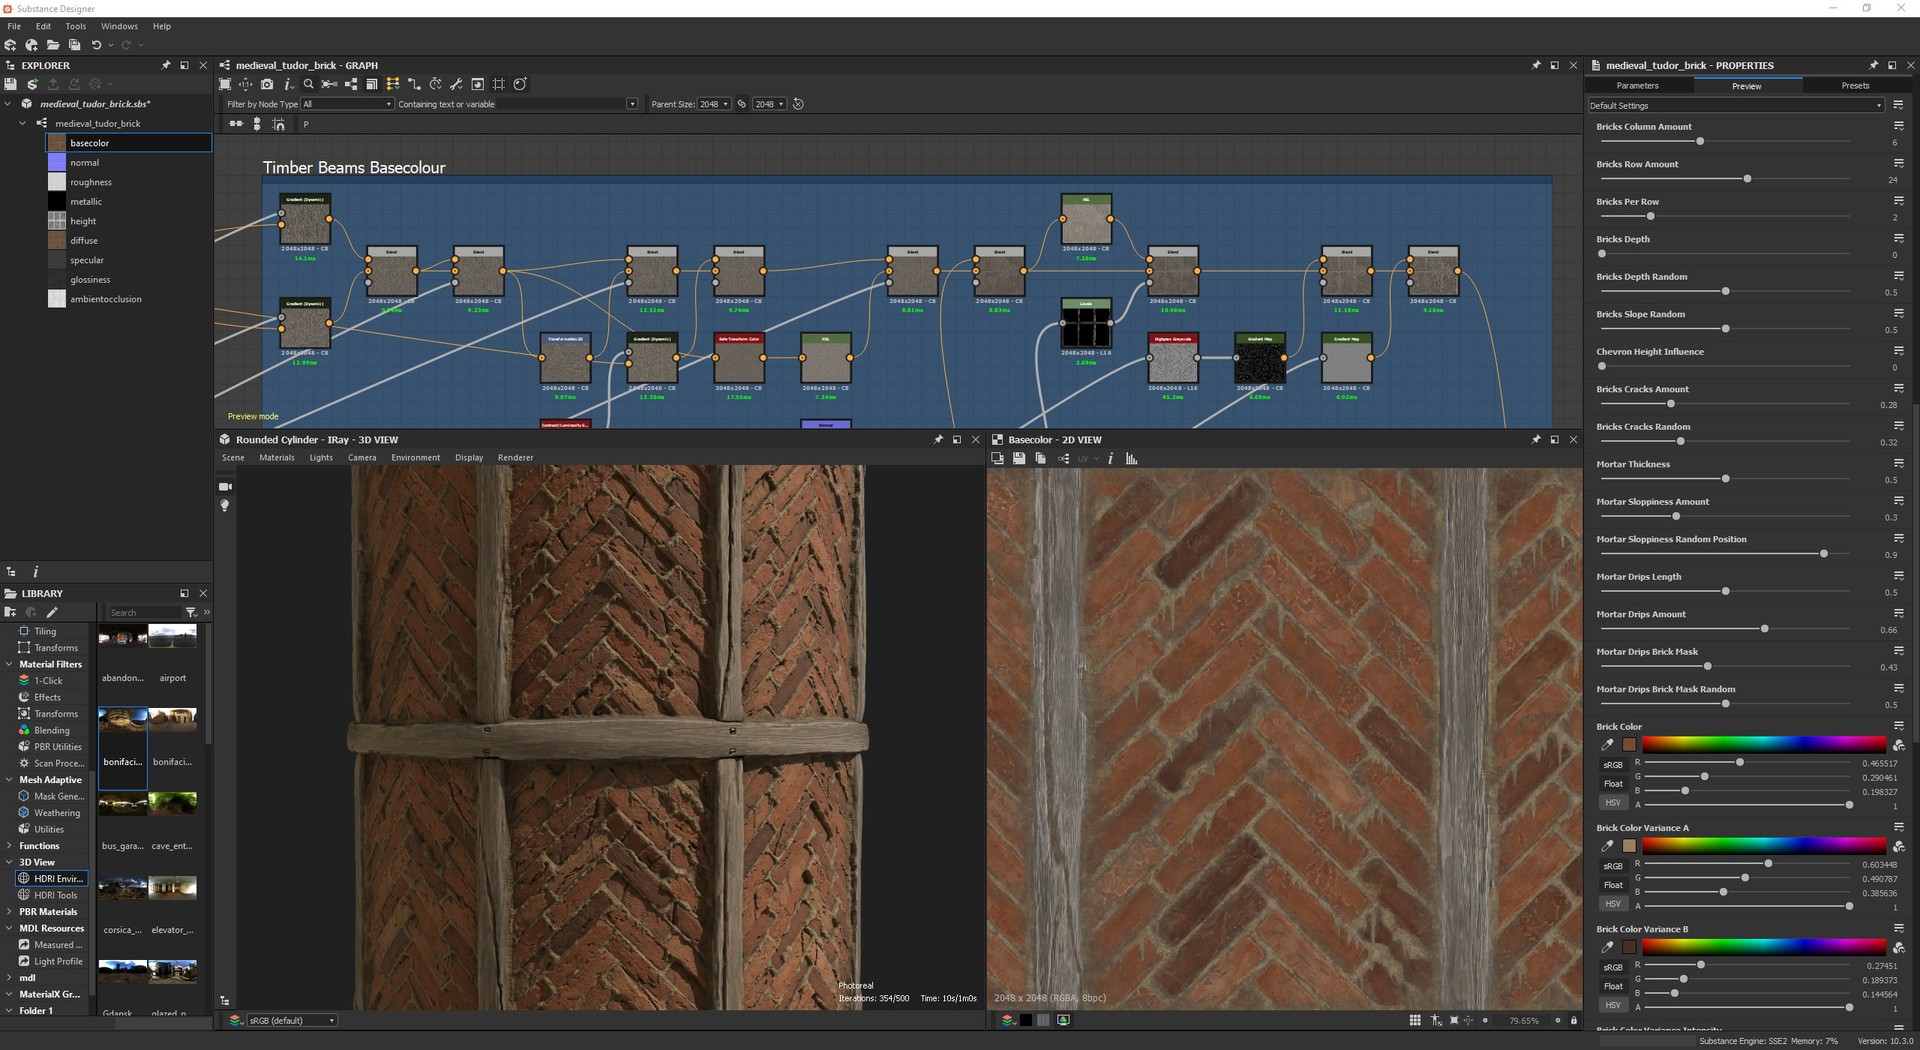Image resolution: width=1920 pixels, height=1050 pixels.
Task: Click the light bulb icon in 3D view
Action: 225,506
